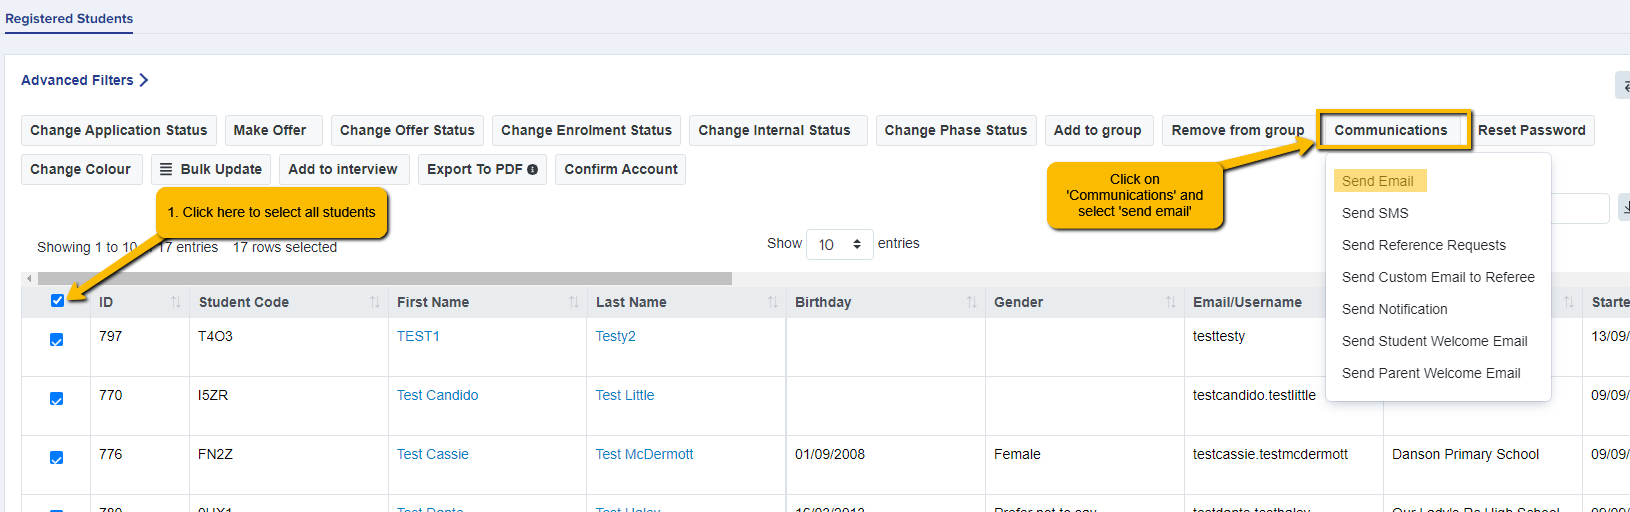This screenshot has height=512, width=1630.
Task: Click the Email/Username column header
Action: [x=1247, y=302]
